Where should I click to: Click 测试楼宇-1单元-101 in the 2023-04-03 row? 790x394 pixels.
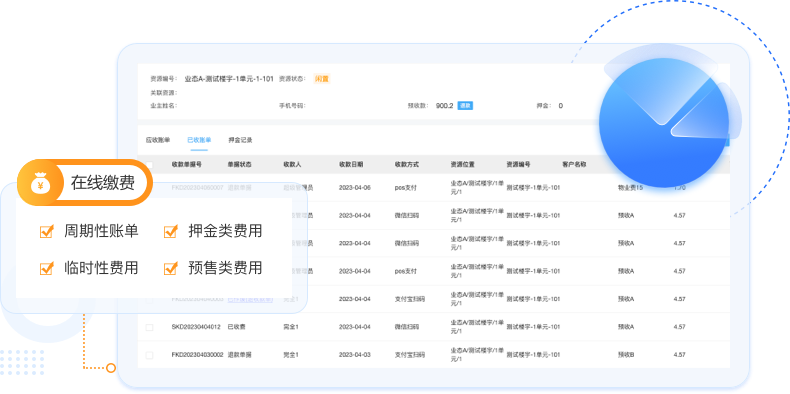tap(533, 355)
